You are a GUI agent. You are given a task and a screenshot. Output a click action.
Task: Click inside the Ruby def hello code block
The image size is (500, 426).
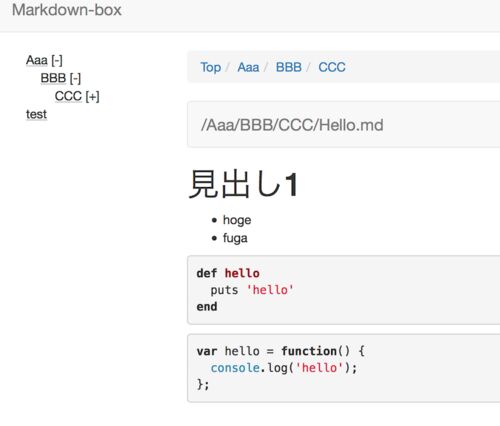tap(344, 290)
